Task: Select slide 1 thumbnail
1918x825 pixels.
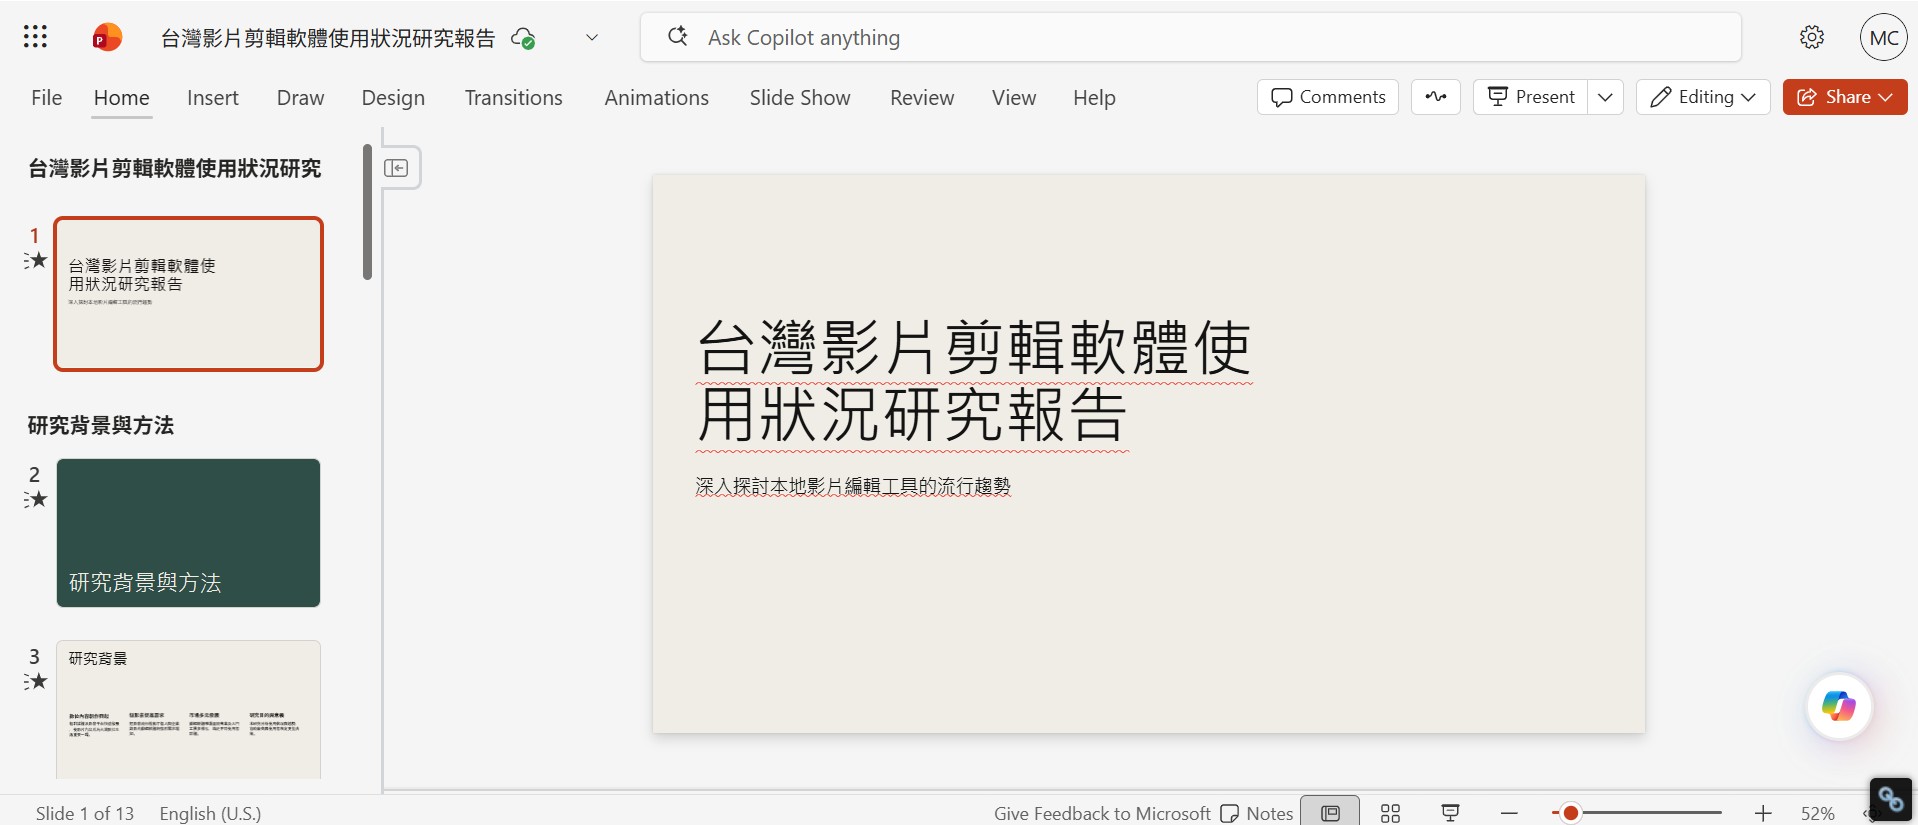Action: click(x=188, y=294)
